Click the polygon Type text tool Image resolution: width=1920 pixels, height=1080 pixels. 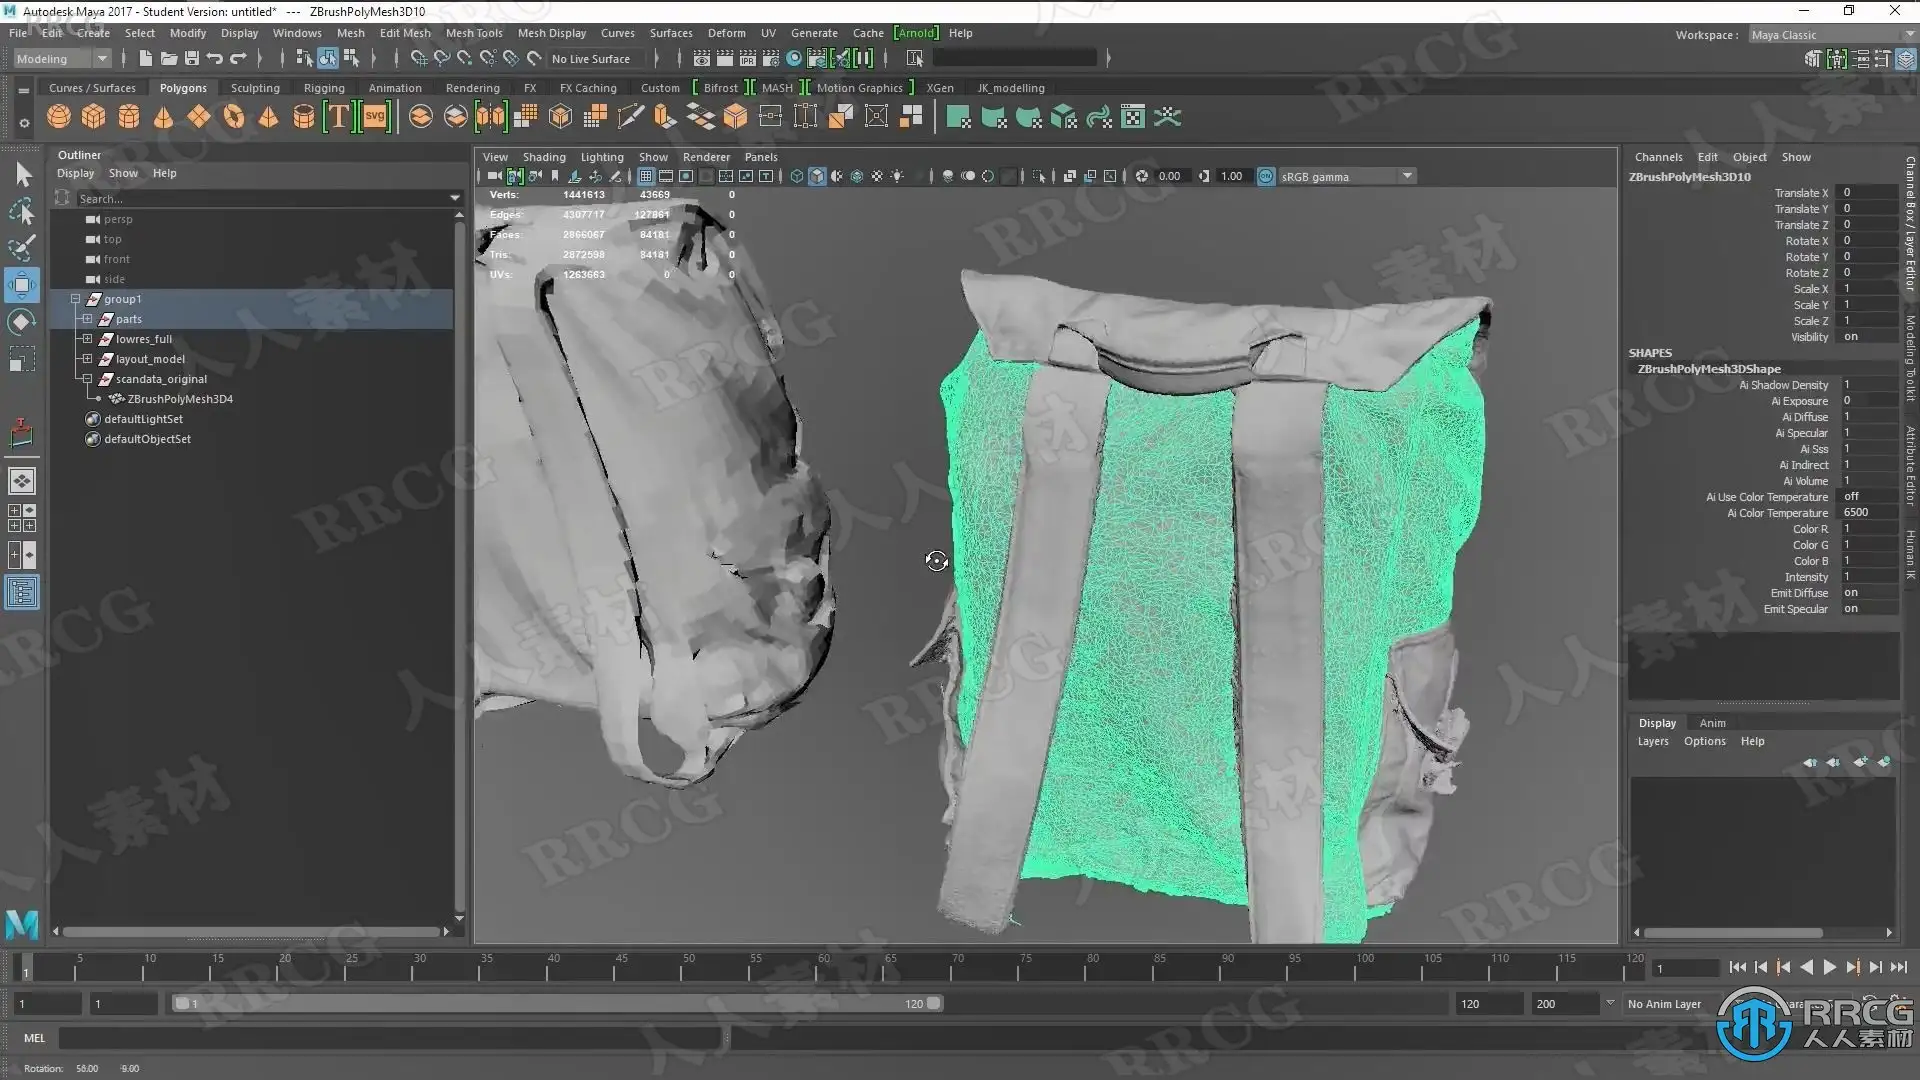339,117
